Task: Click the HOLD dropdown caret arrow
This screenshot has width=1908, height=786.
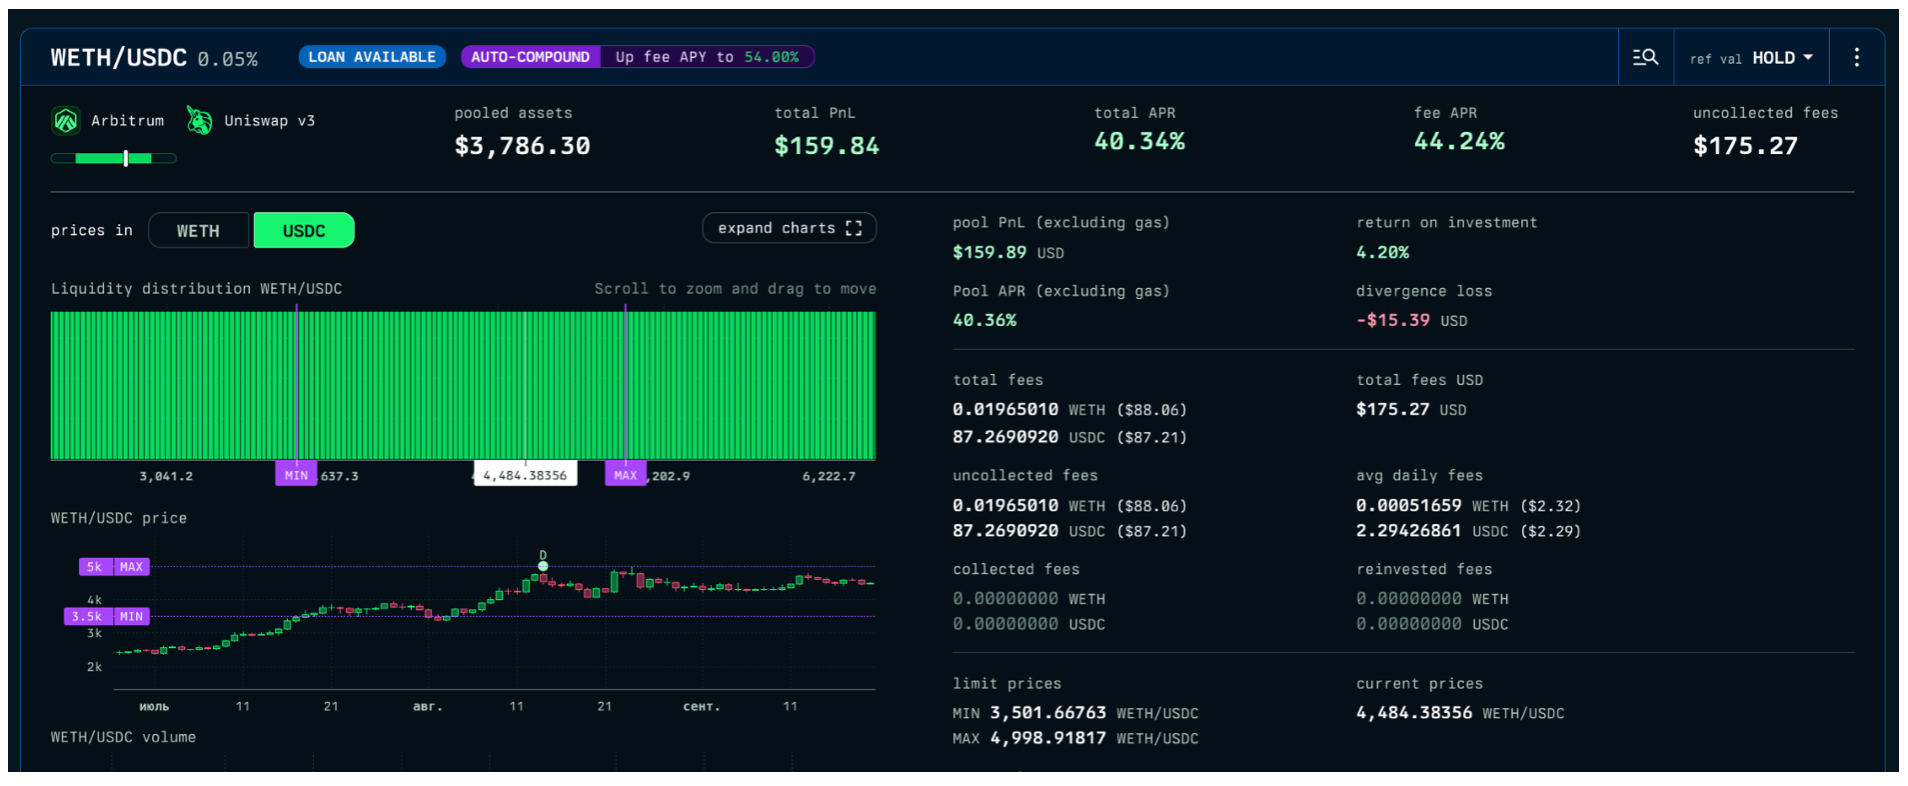Action: (x=1808, y=58)
